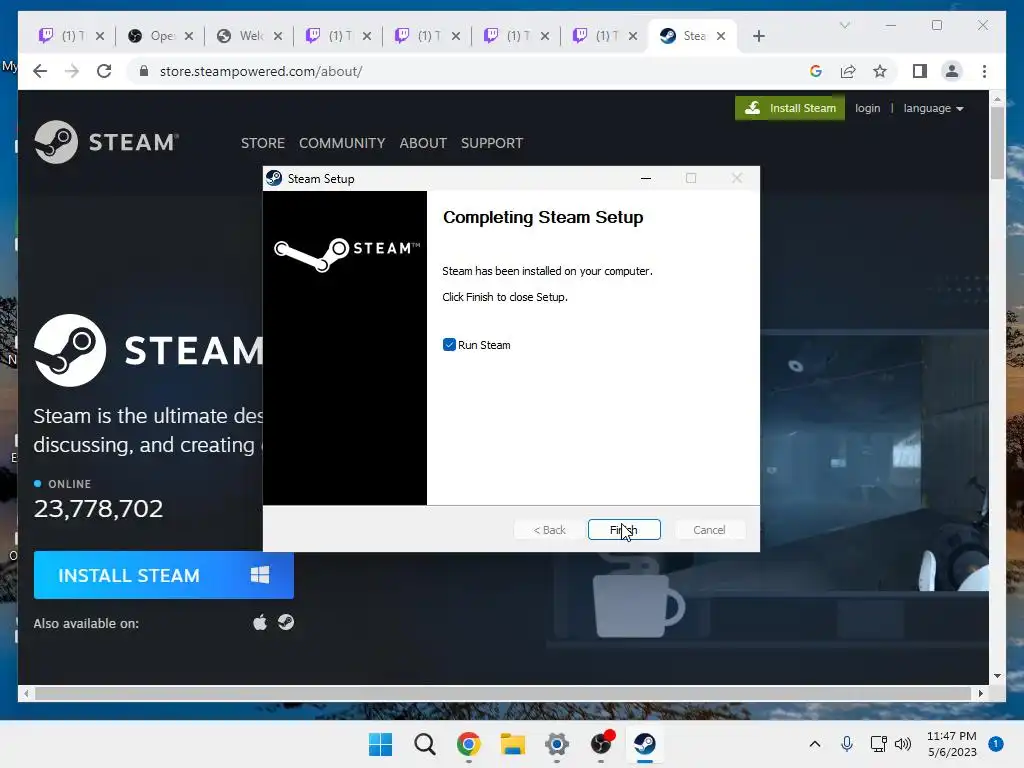Close the active Steam tab
The image size is (1024, 768).
(721, 36)
